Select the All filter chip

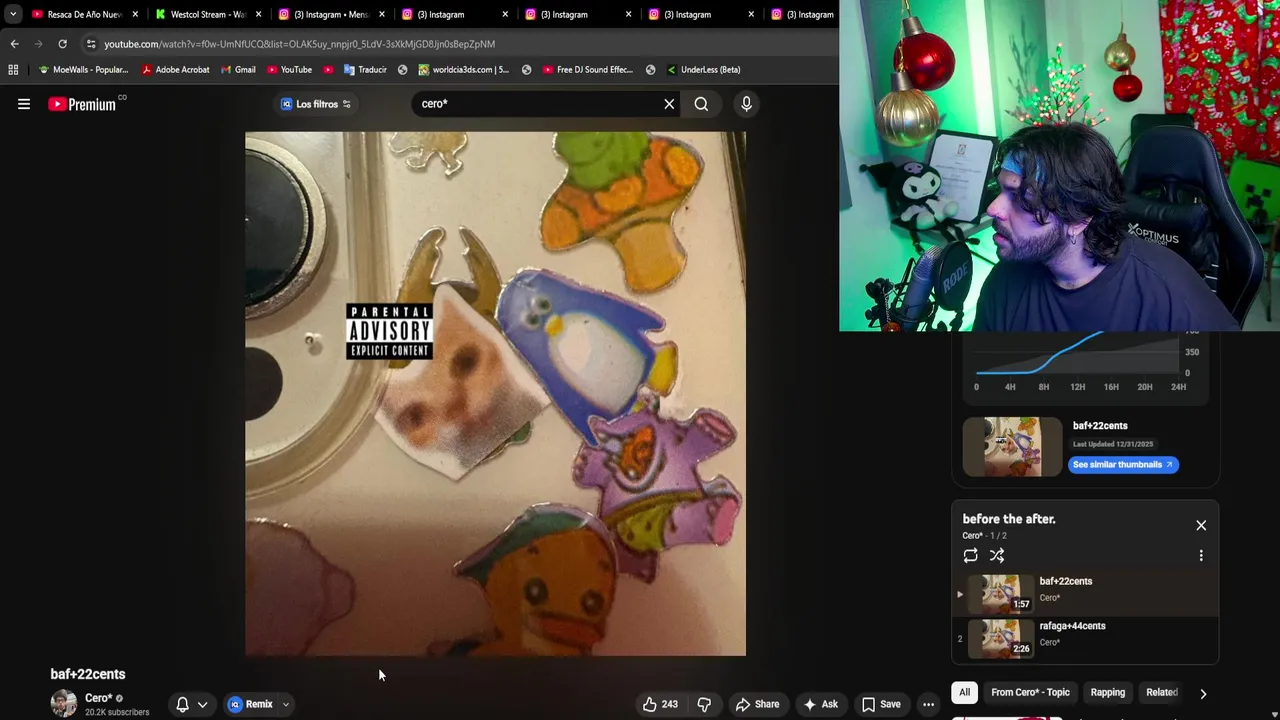click(964, 692)
